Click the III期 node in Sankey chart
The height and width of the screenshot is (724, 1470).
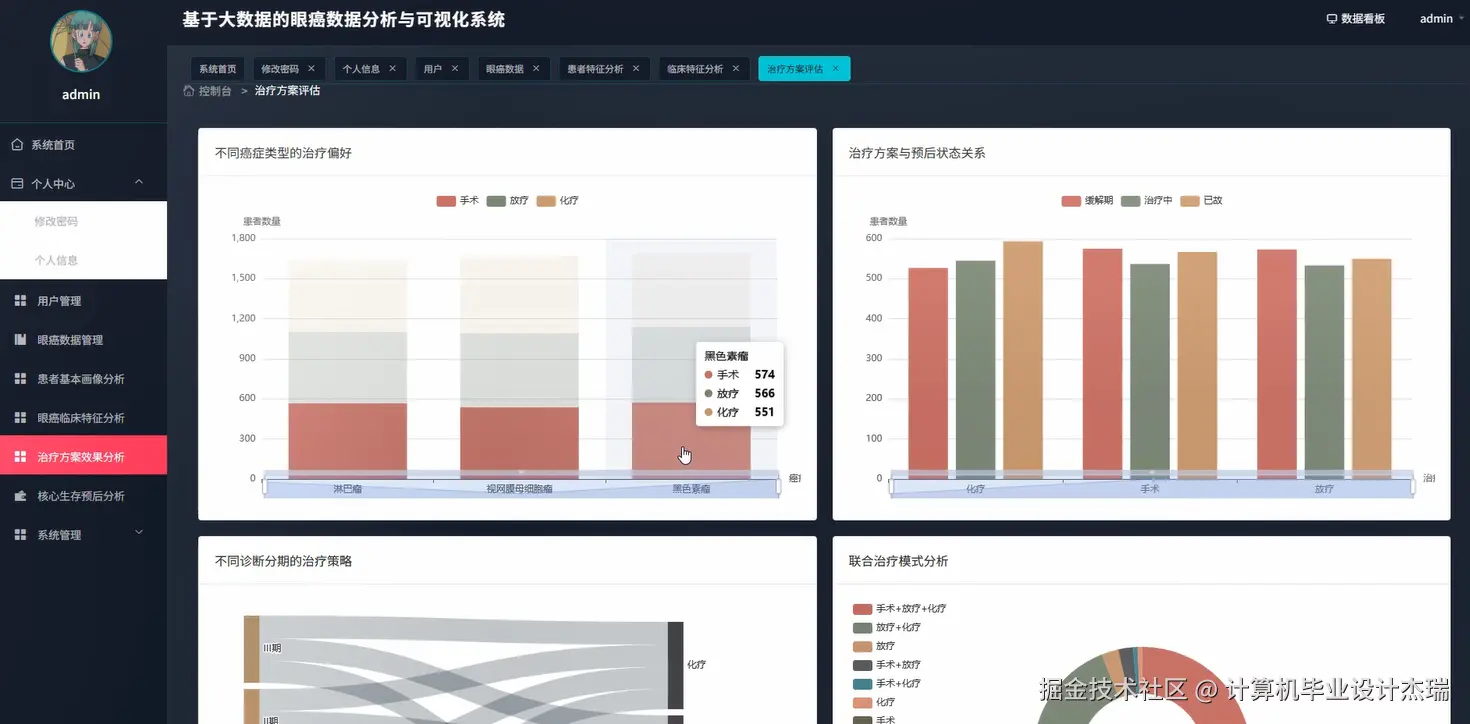[251, 648]
